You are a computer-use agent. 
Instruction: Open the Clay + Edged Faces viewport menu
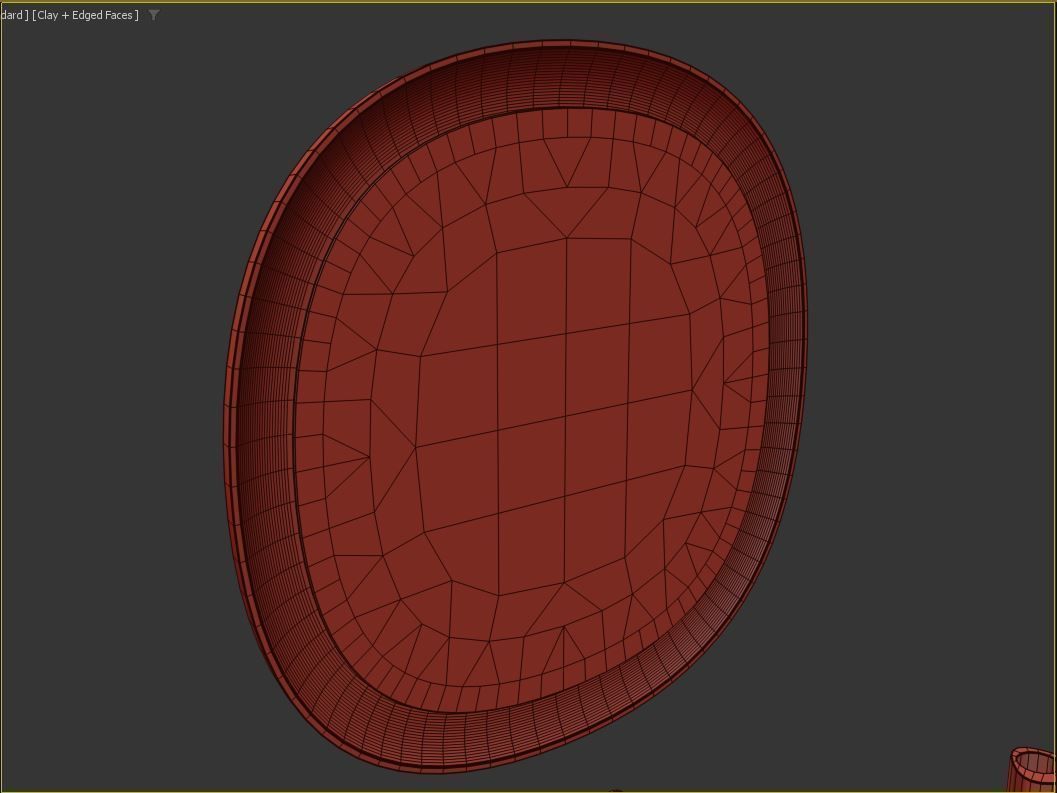click(x=86, y=15)
